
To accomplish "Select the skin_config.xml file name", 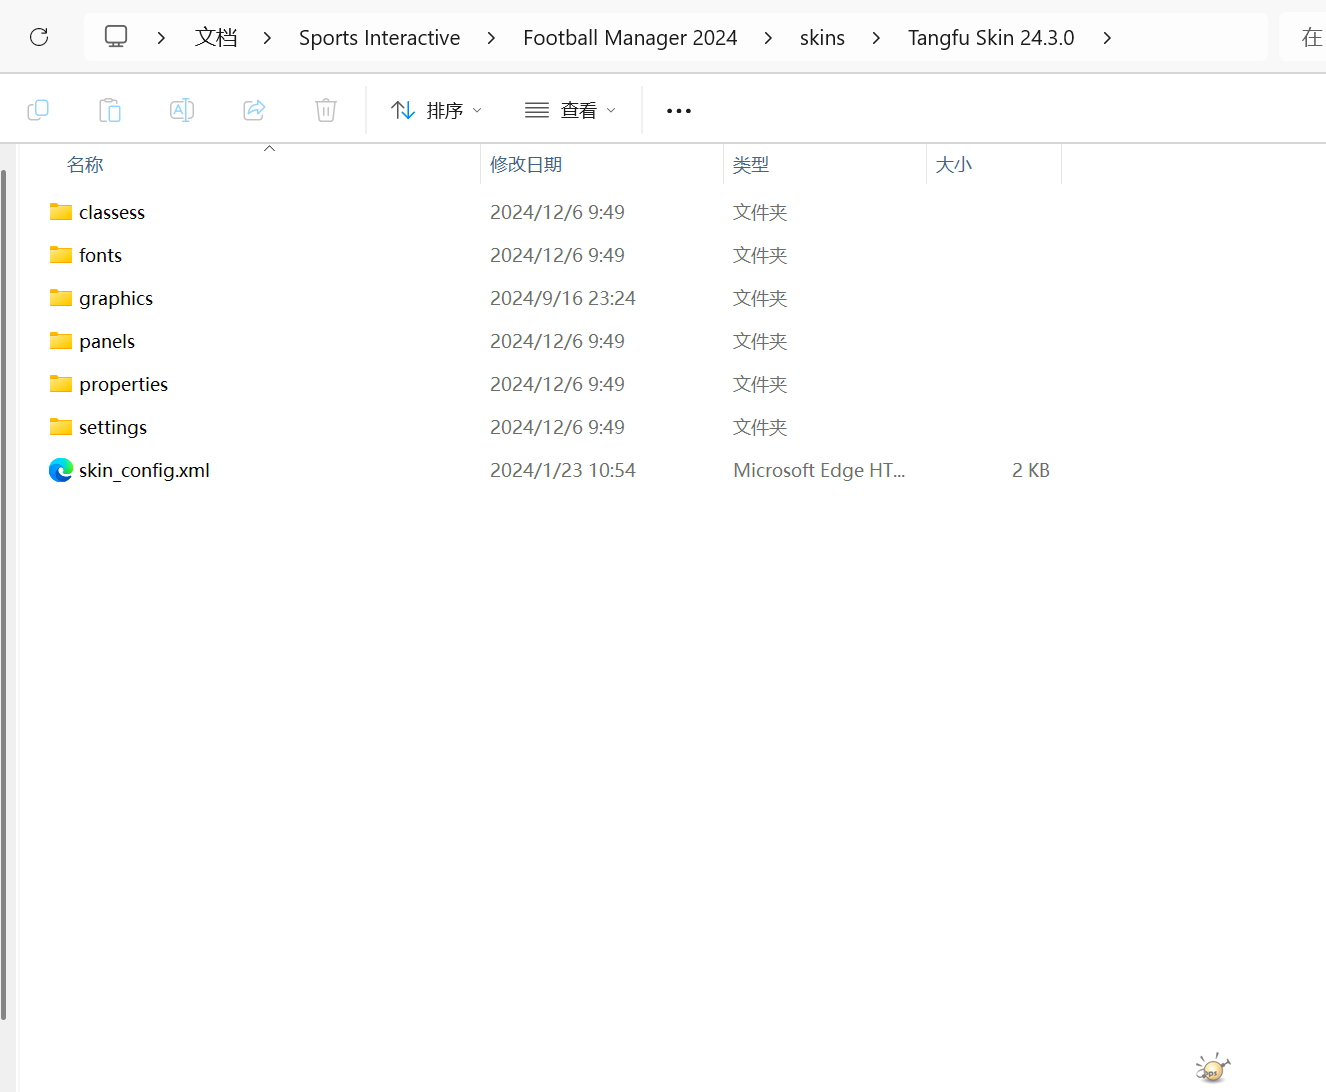I will [x=144, y=470].
